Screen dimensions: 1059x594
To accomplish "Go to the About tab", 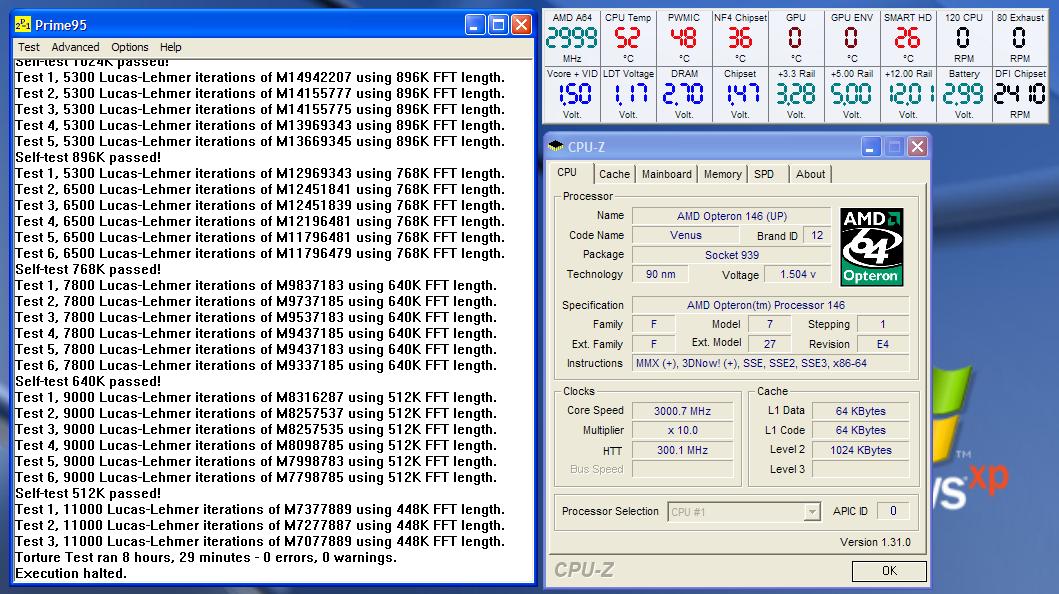I will pos(810,174).
